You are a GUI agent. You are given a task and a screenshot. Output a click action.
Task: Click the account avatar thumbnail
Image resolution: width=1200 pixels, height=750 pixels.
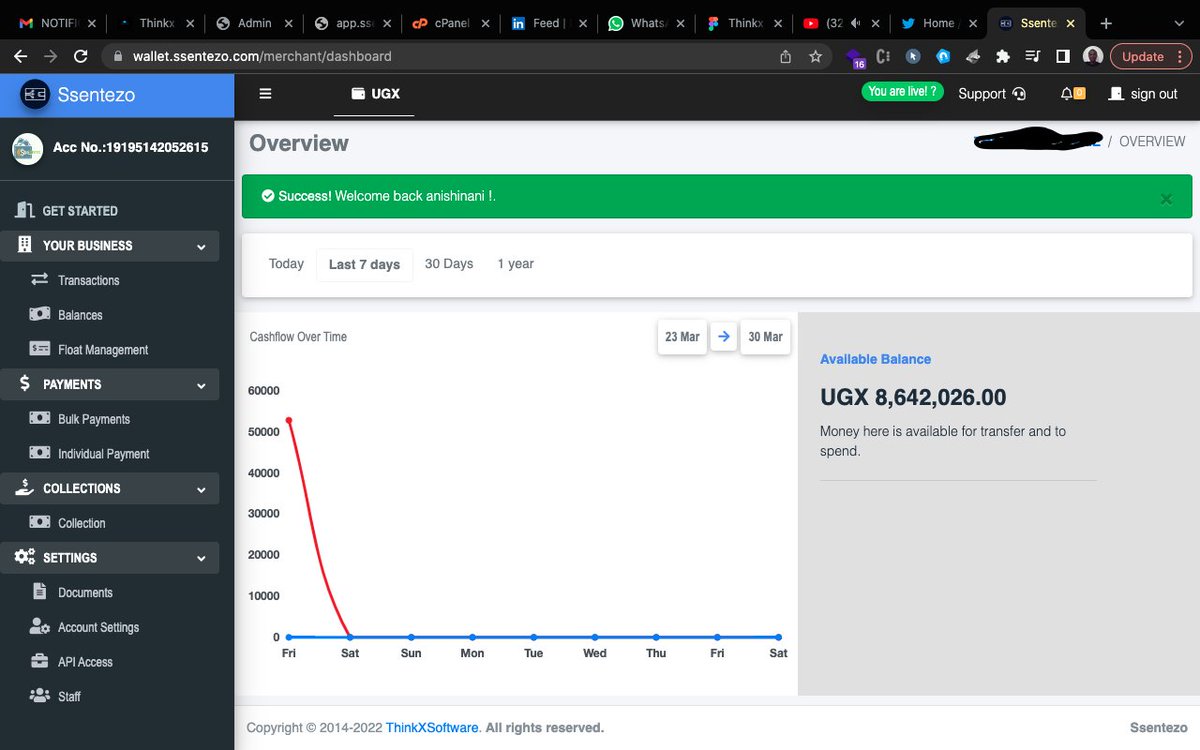click(x=27, y=148)
